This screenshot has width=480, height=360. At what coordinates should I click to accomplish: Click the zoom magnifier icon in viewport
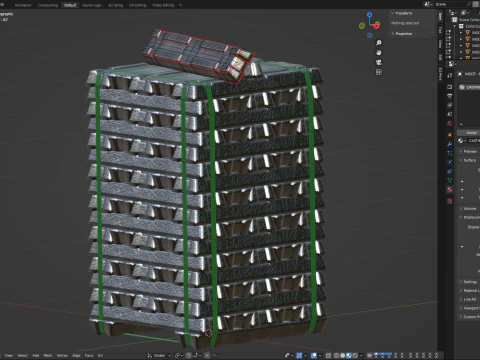coord(379,43)
